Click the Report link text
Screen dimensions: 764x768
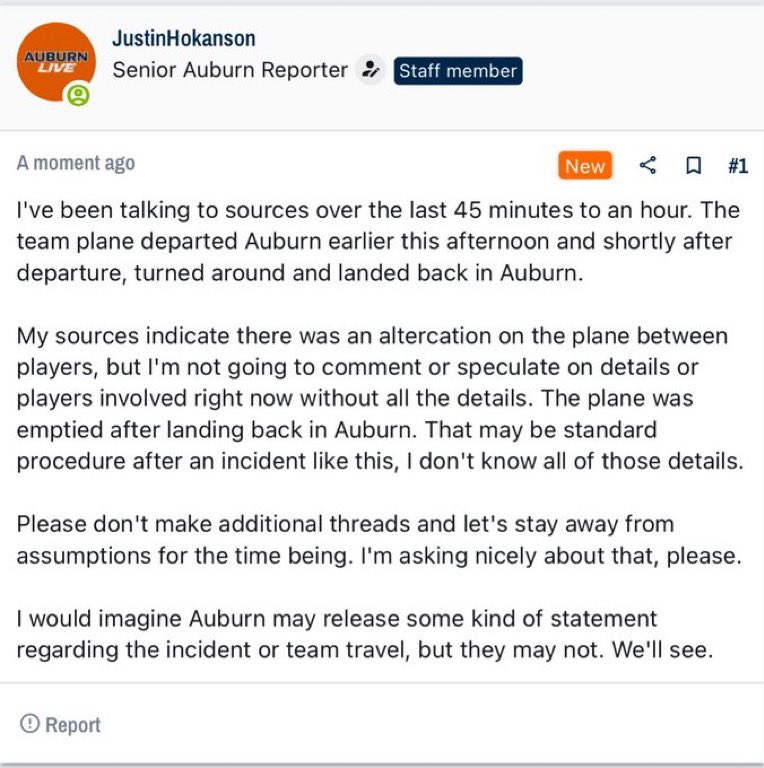point(72,725)
